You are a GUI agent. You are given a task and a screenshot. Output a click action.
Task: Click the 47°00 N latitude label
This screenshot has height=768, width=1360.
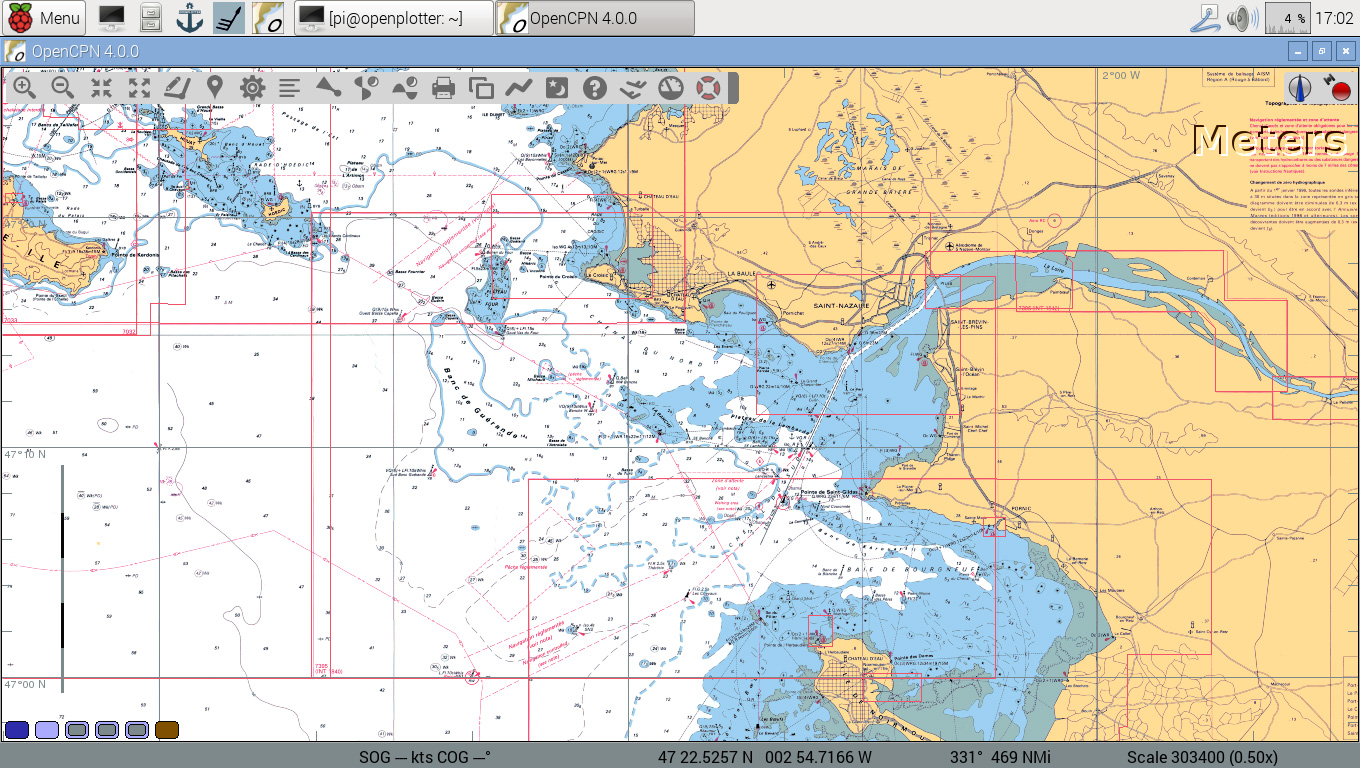point(26,685)
